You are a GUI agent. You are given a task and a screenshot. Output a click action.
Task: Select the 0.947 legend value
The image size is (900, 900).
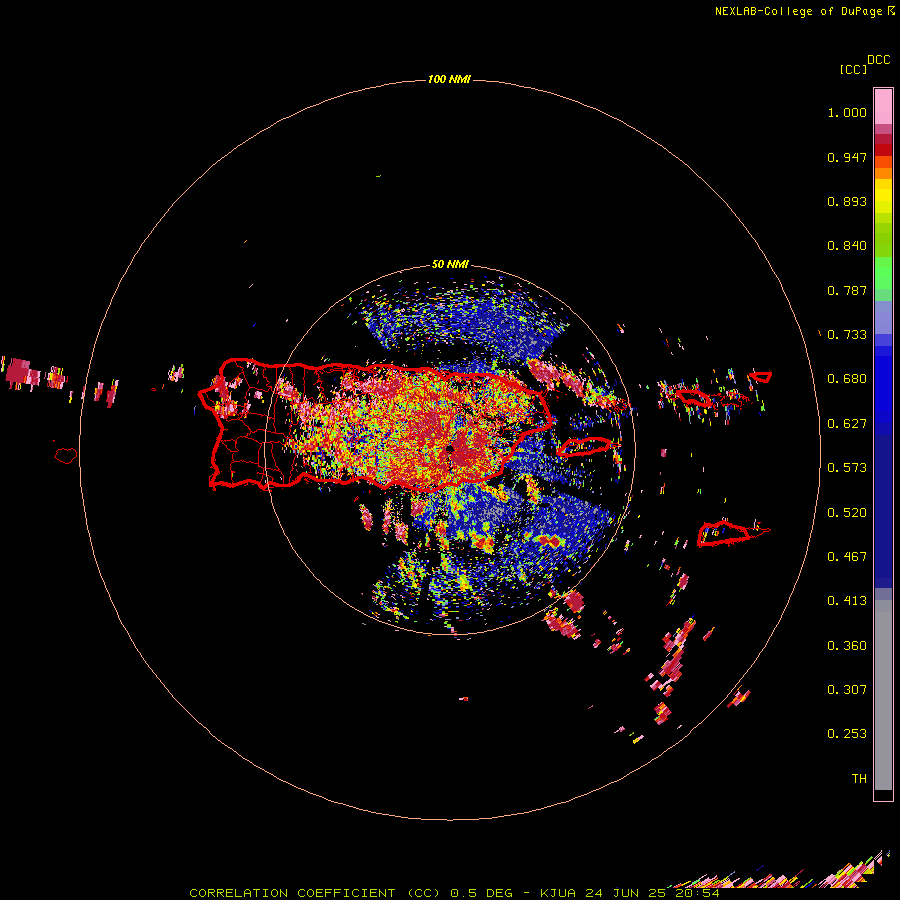click(x=847, y=157)
